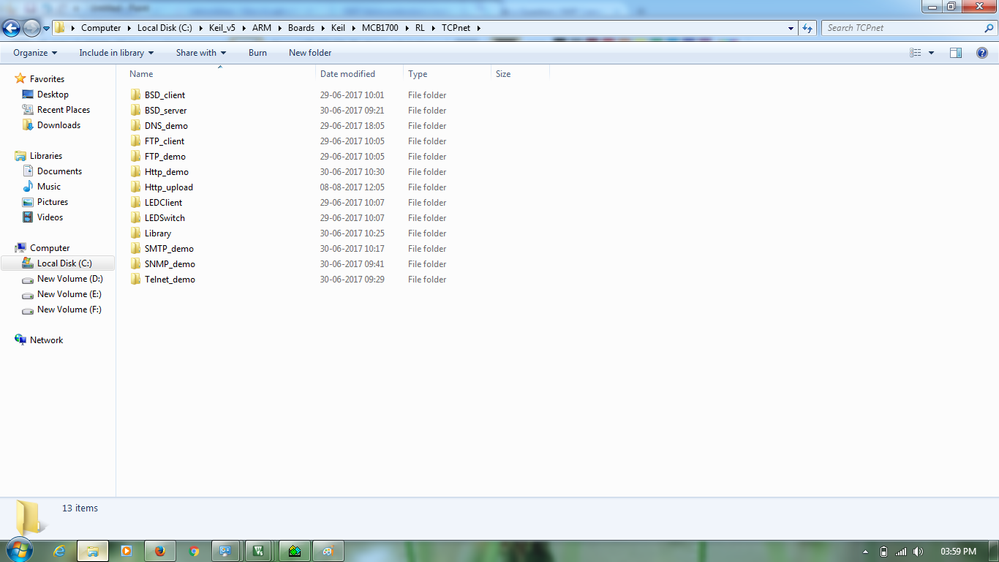Screen dimensions: 999x562
Task: Open Recent Places in Favorites
Action: pos(63,110)
